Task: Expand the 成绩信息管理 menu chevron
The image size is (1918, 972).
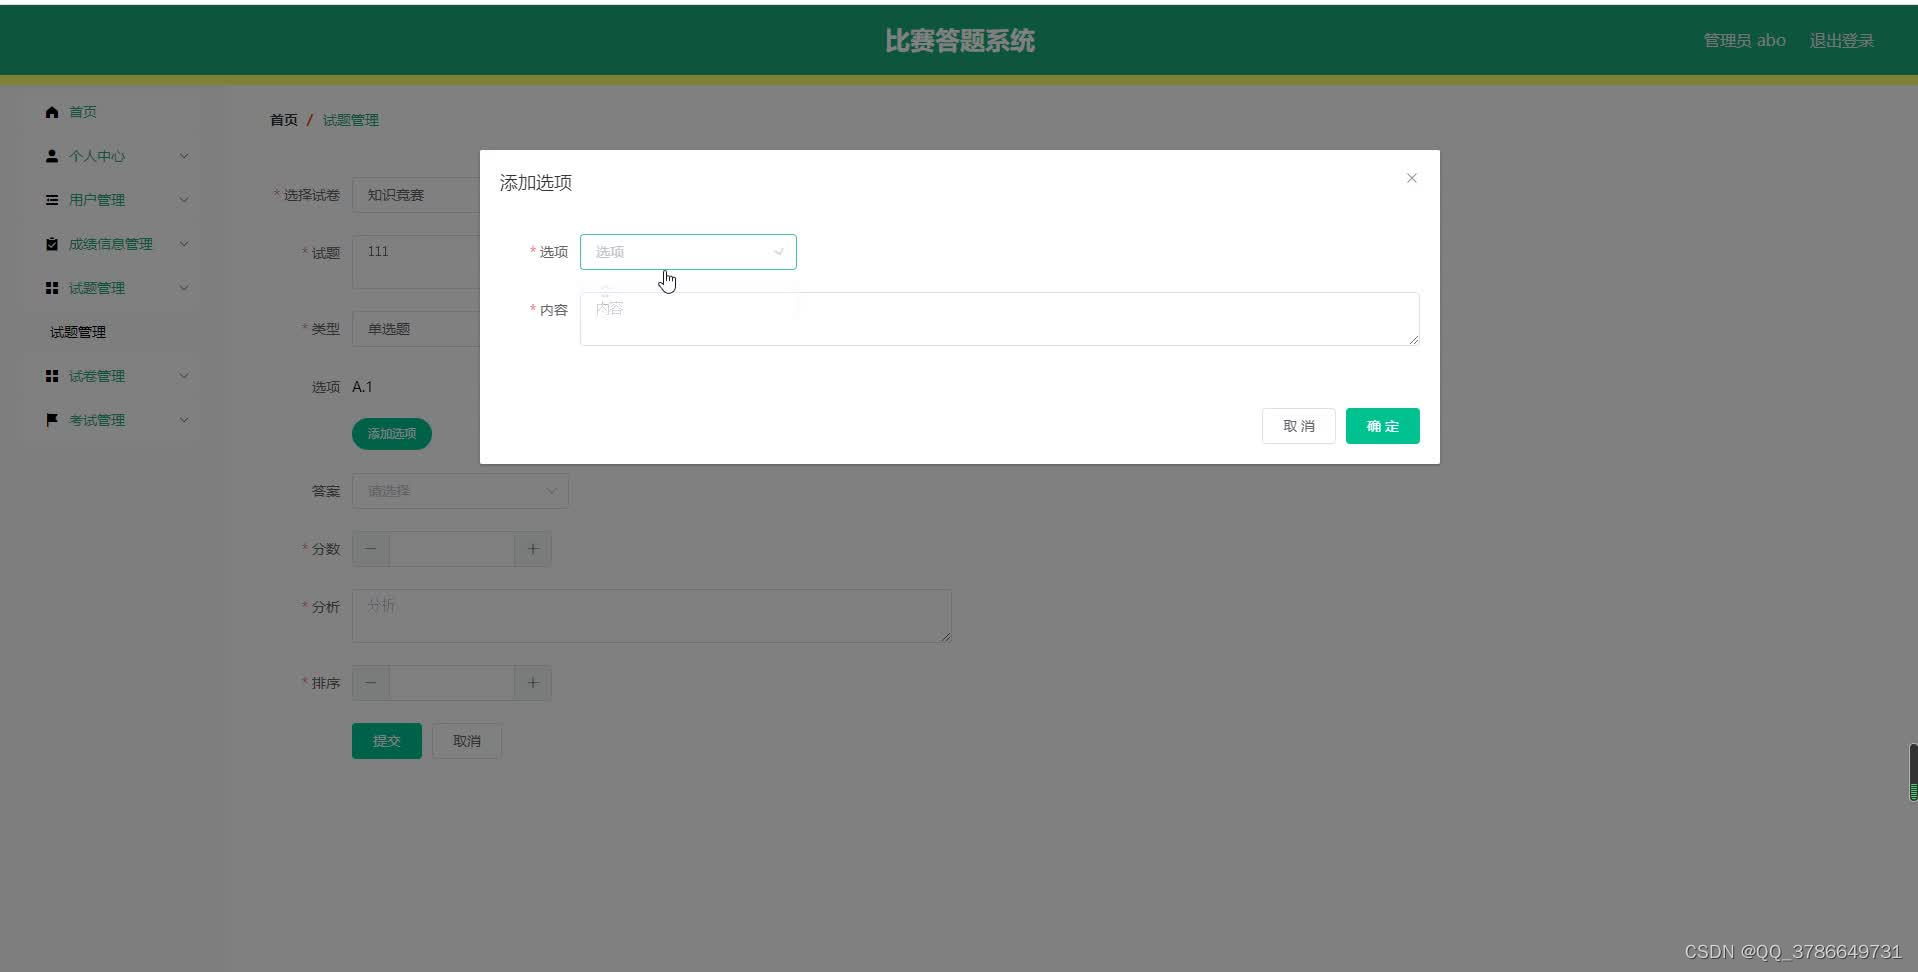Action: pos(184,244)
